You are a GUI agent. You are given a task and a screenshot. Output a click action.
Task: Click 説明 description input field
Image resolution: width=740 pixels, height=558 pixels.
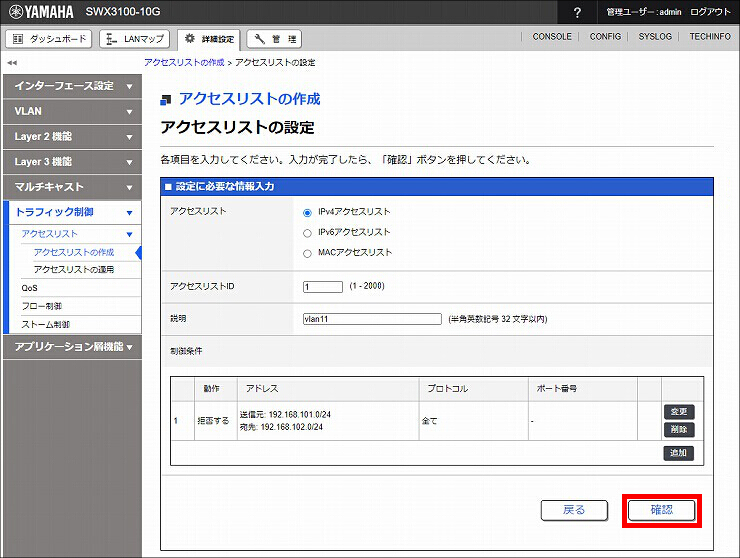coord(372,319)
